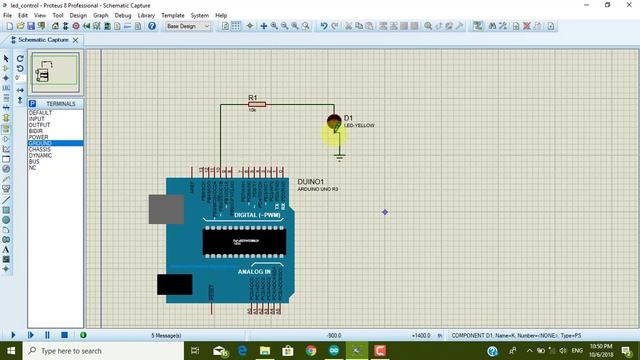Click the binoculars search-and-tag icon
The width and height of the screenshot is (640, 360).
coord(492,26)
